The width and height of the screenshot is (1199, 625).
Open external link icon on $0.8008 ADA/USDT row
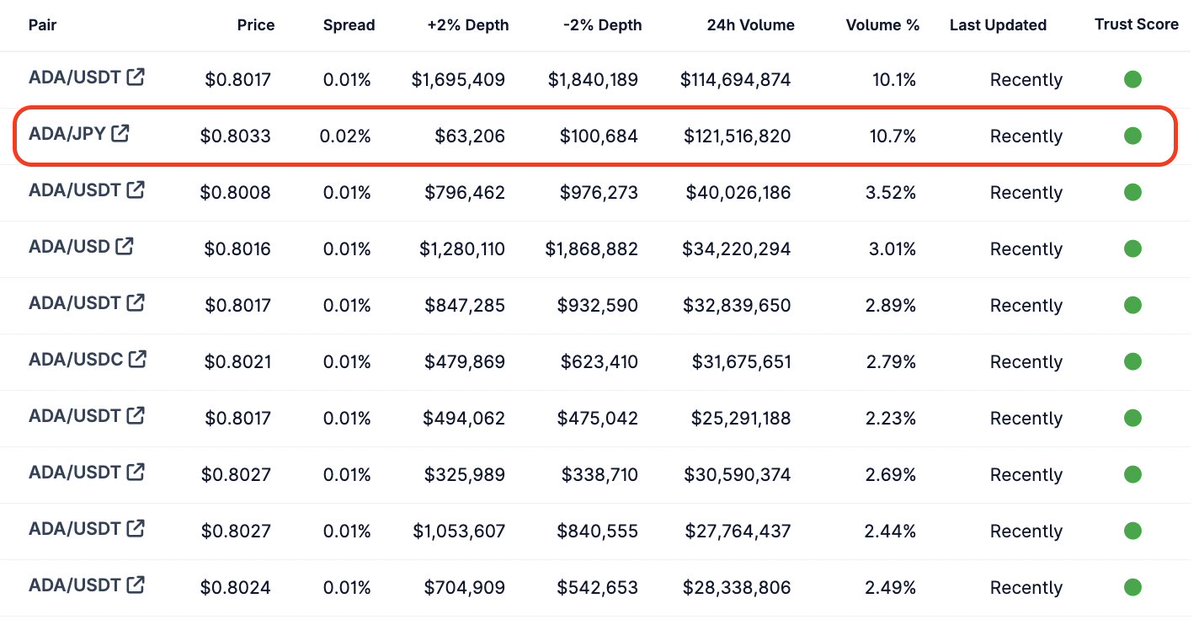click(135, 190)
